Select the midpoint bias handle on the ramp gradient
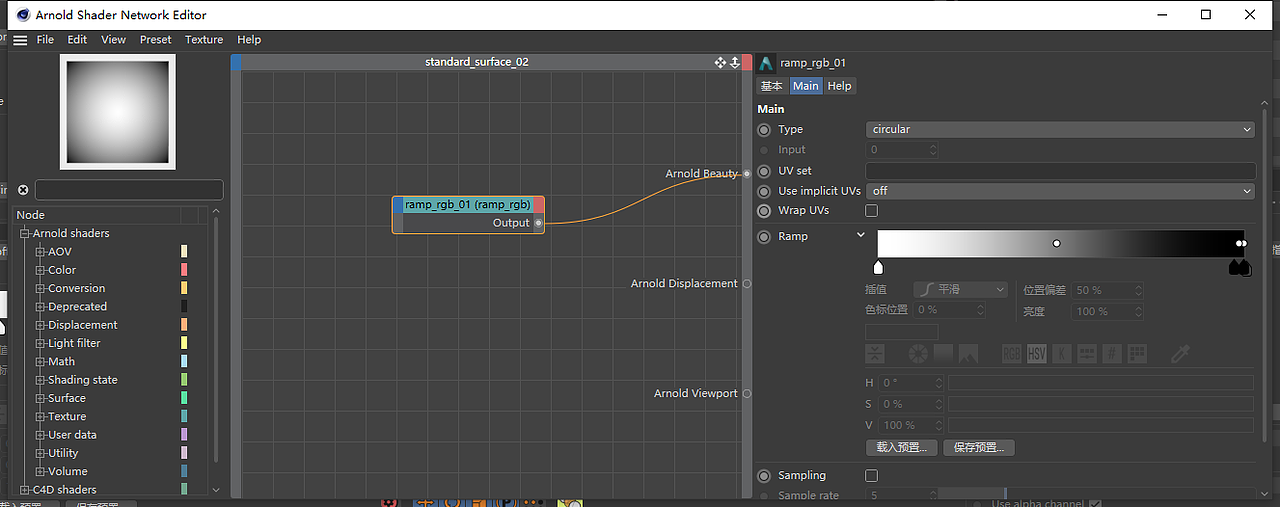 [x=1056, y=244]
